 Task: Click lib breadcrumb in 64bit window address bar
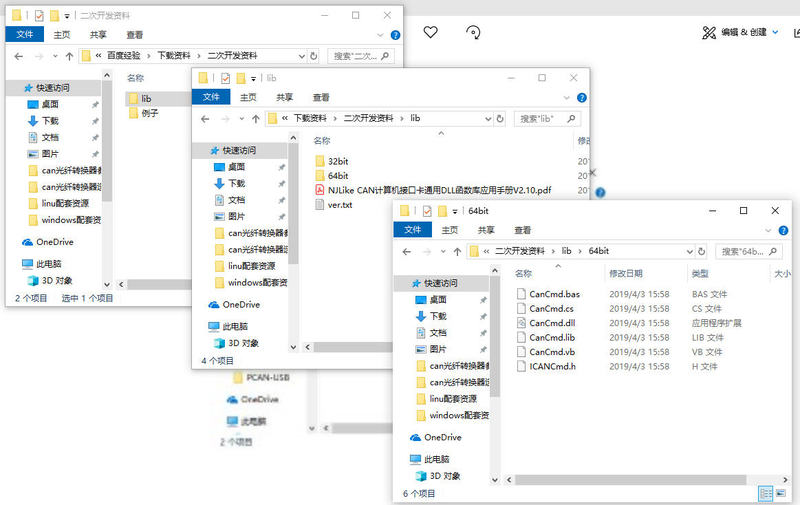click(566, 251)
